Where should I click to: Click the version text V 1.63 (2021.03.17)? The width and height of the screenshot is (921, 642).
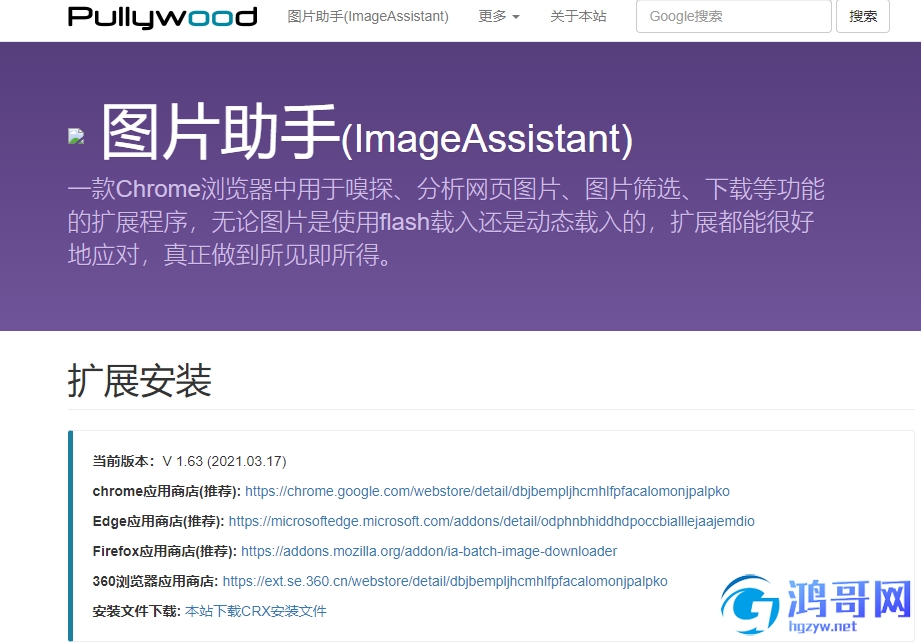pyautogui.click(x=224, y=461)
